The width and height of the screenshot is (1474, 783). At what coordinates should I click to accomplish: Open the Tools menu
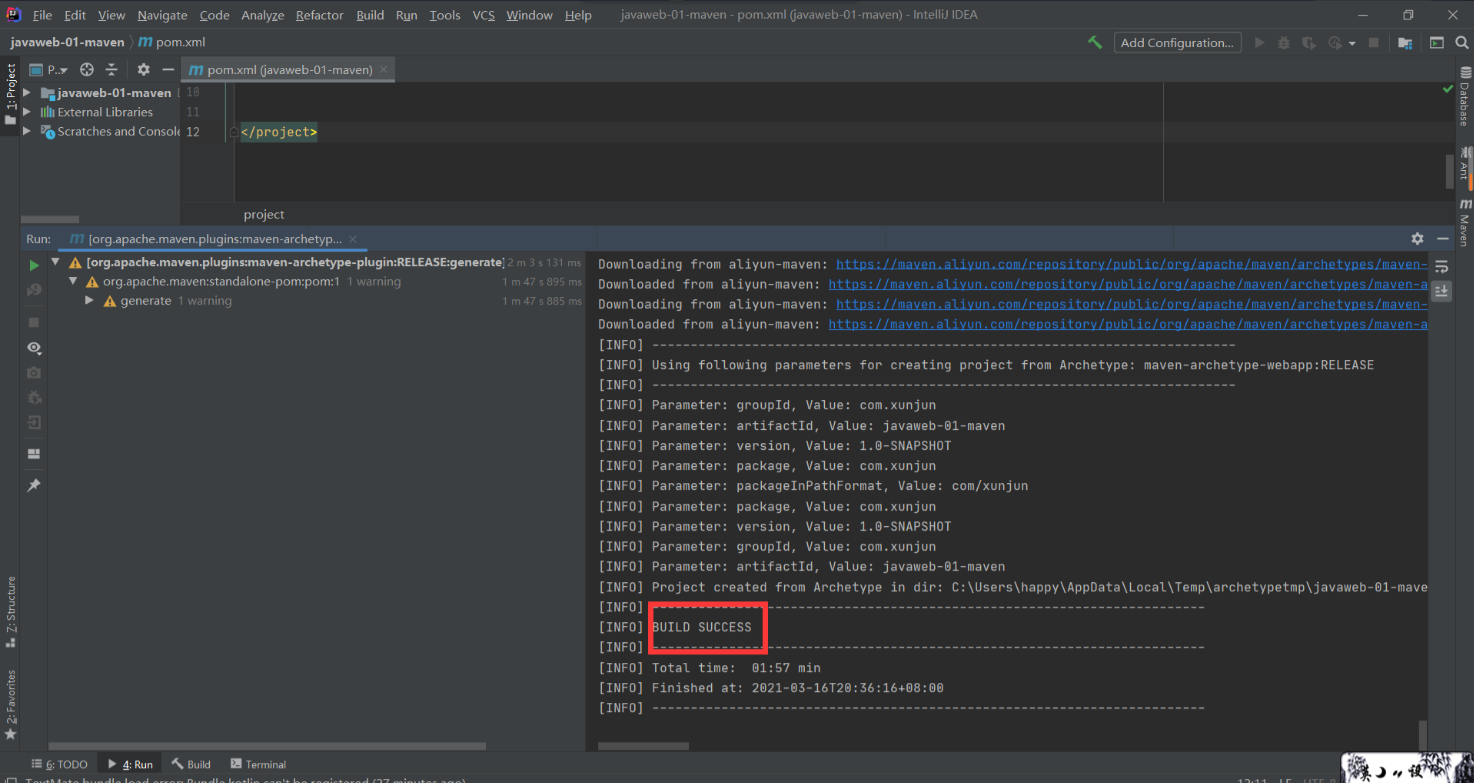click(445, 15)
